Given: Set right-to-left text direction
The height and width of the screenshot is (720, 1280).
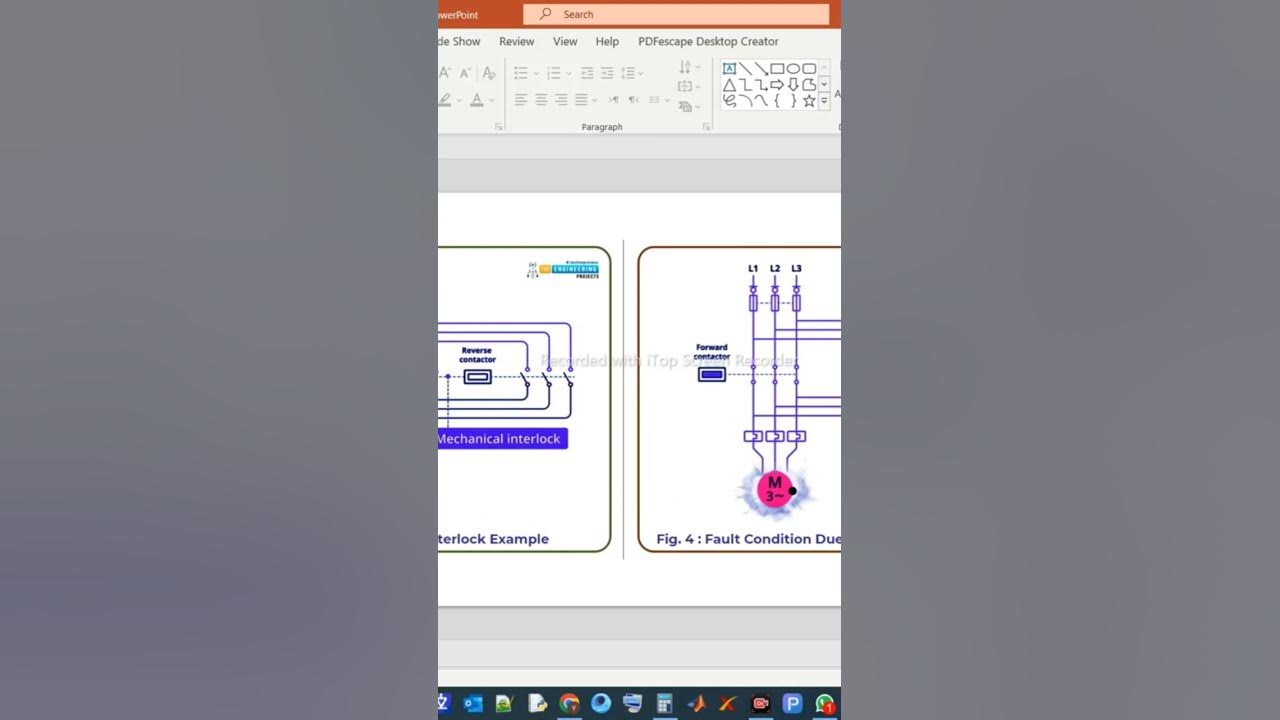Looking at the screenshot, I should (634, 100).
